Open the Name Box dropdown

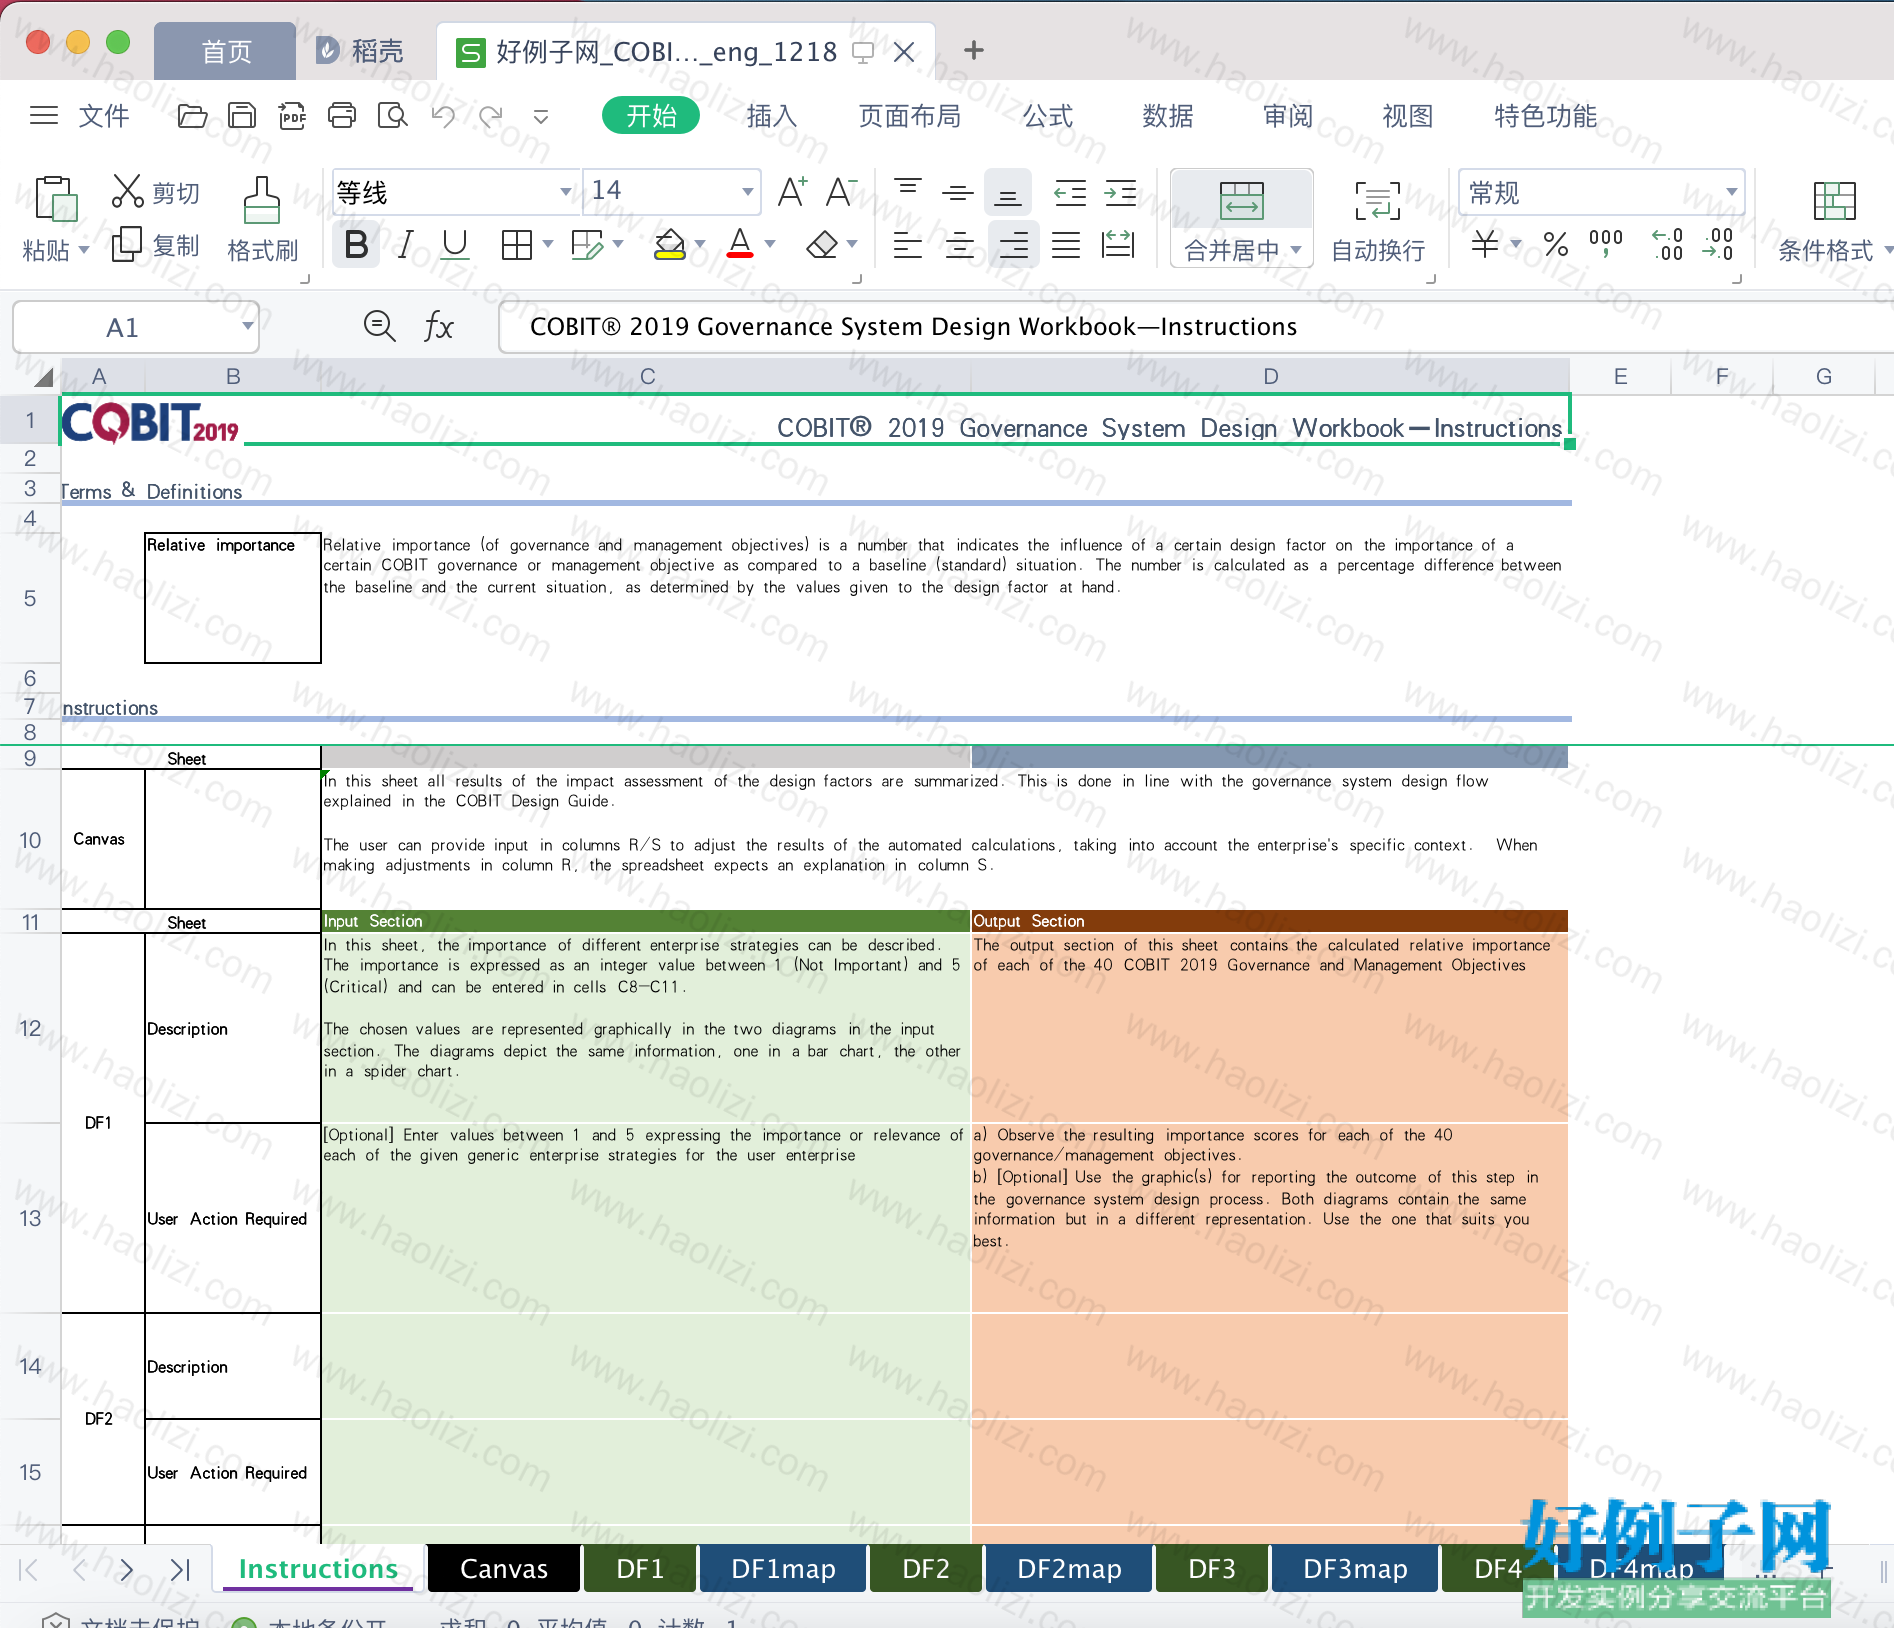pos(247,326)
